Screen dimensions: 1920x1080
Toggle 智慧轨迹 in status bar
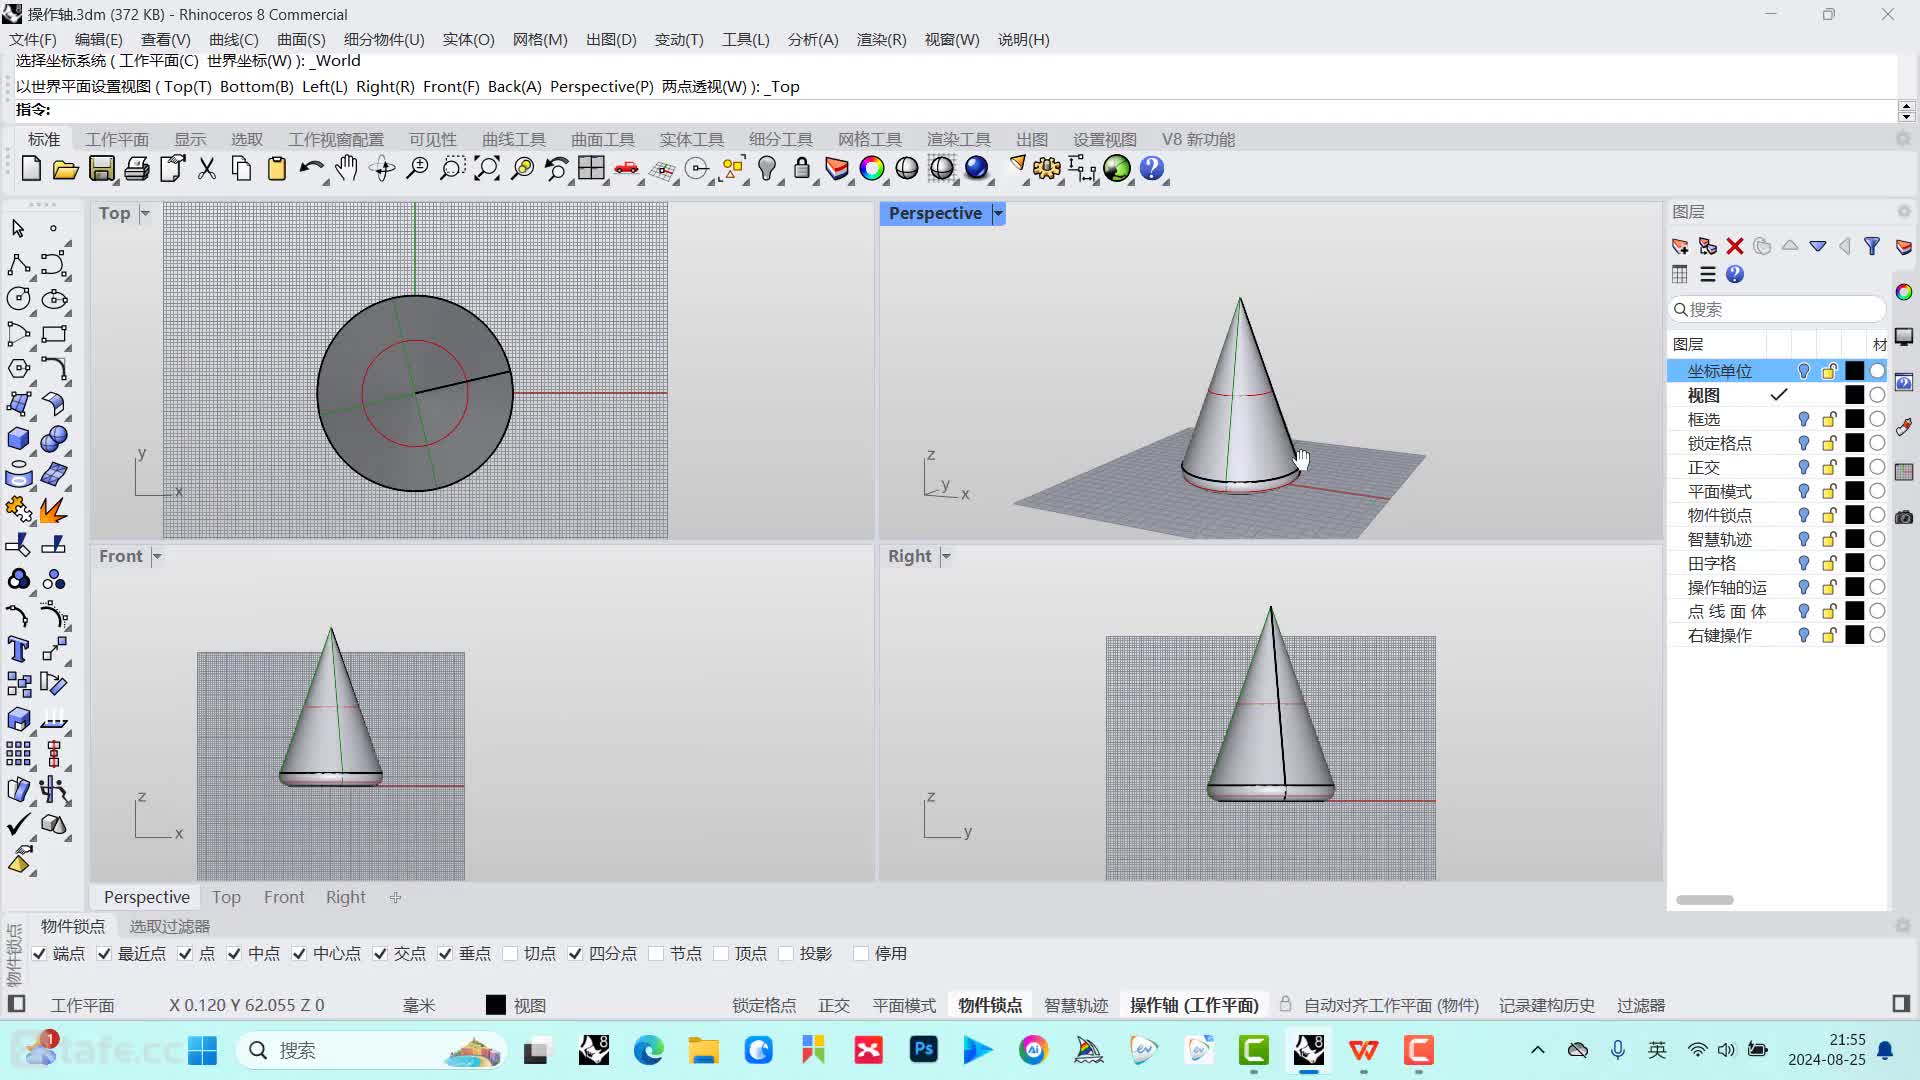click(1076, 1006)
